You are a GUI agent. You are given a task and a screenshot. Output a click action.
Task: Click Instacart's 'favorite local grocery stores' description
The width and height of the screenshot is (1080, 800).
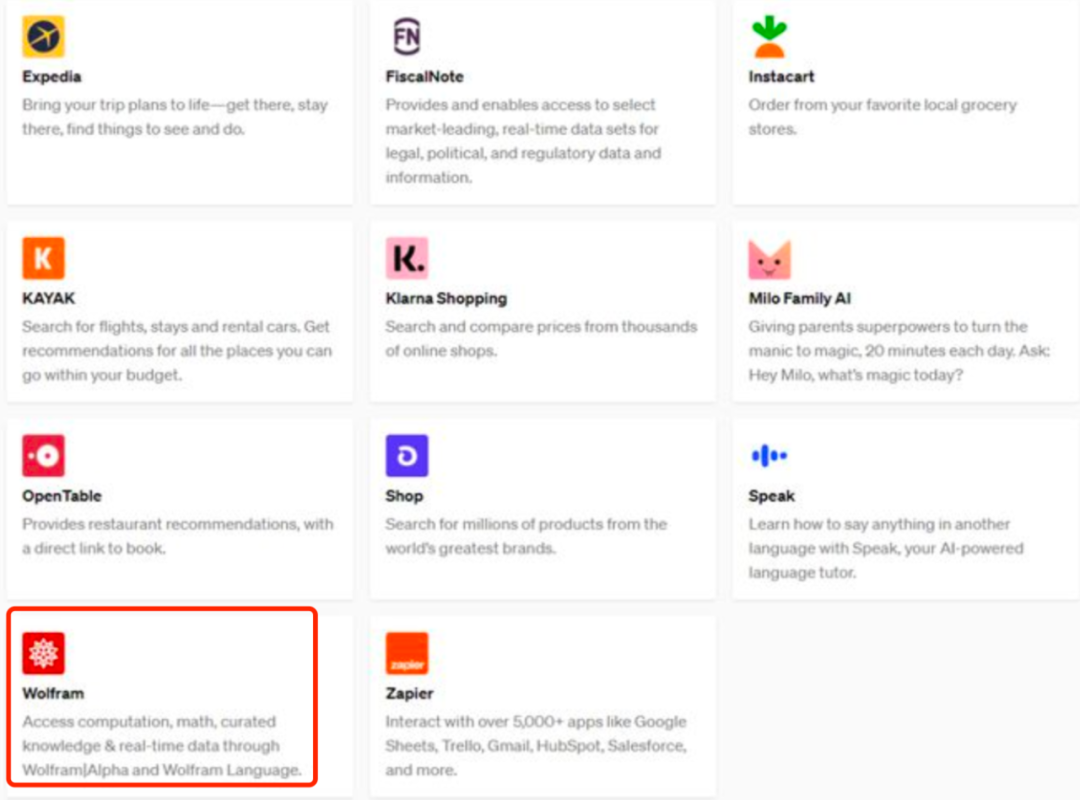[x=882, y=116]
